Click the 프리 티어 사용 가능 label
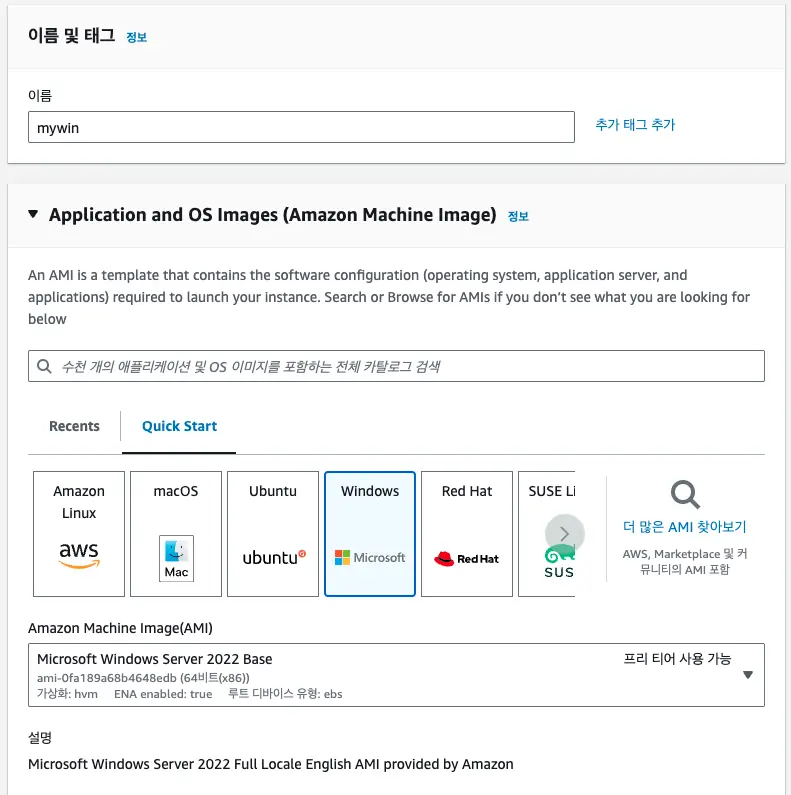This screenshot has width=791, height=795. pyautogui.click(x=677, y=659)
